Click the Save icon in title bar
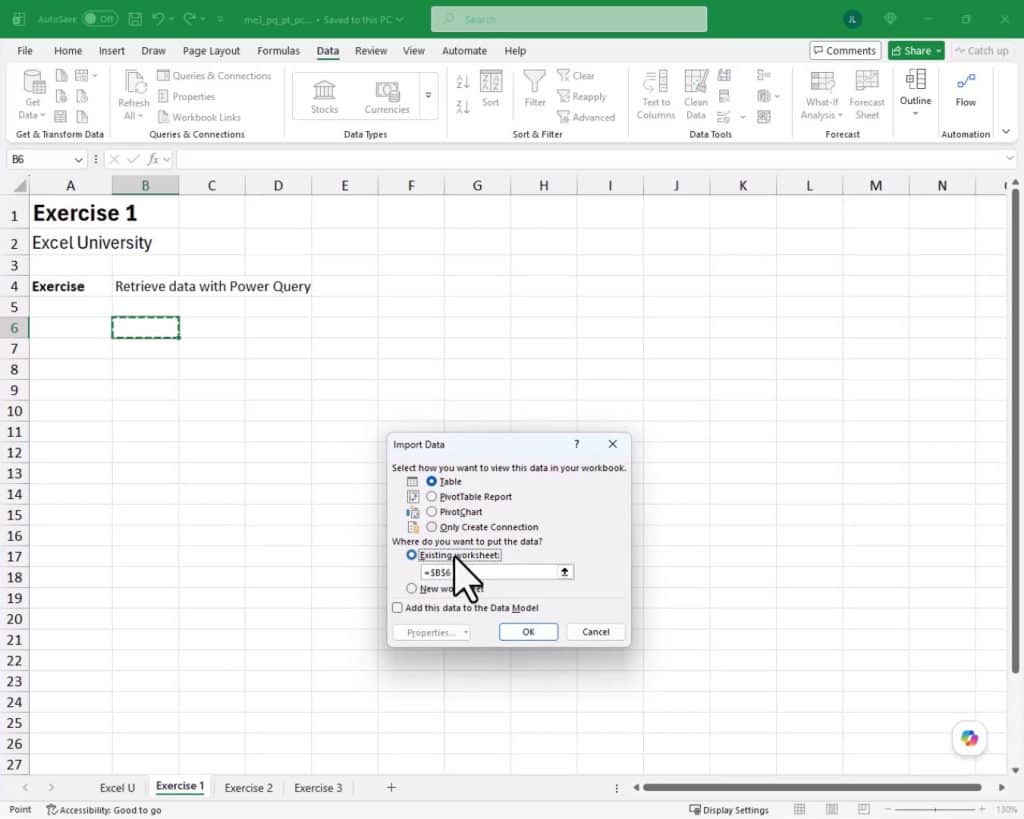Viewport: 1024px width, 819px height. (x=135, y=19)
